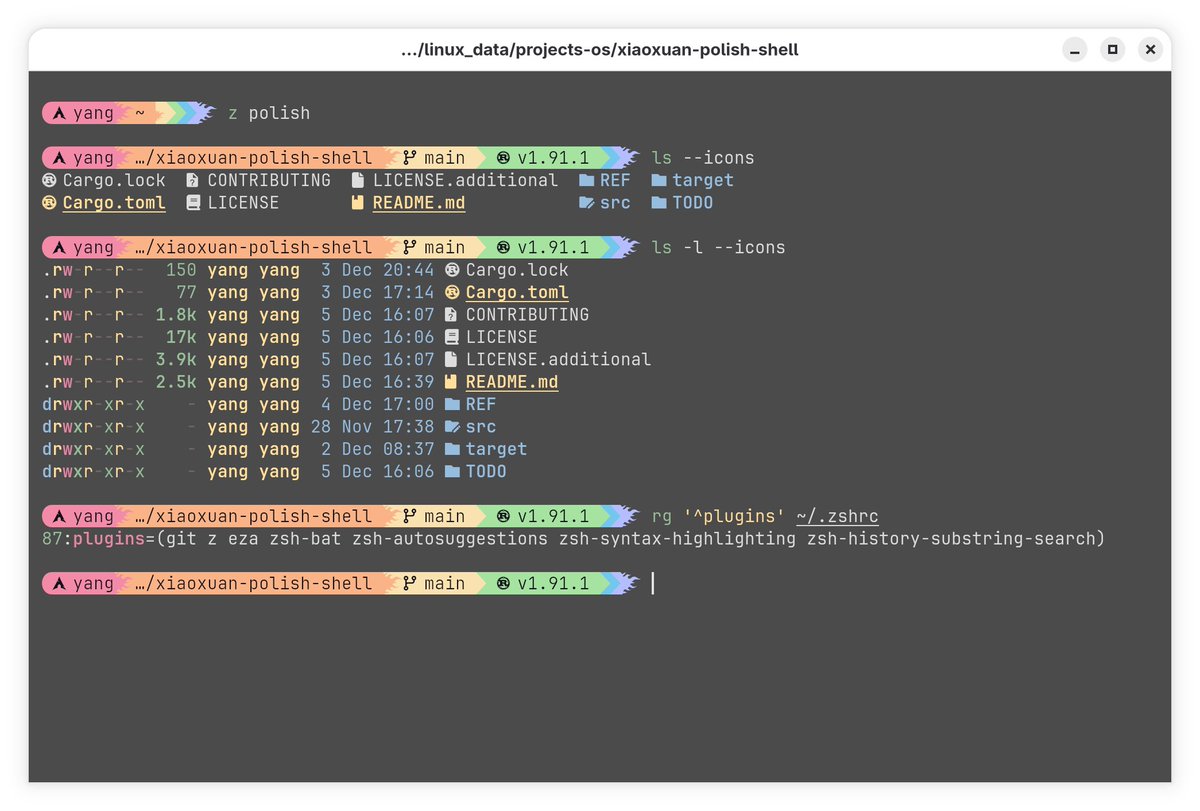
Task: Click line number 87 in the rg output
Action: coord(52,539)
